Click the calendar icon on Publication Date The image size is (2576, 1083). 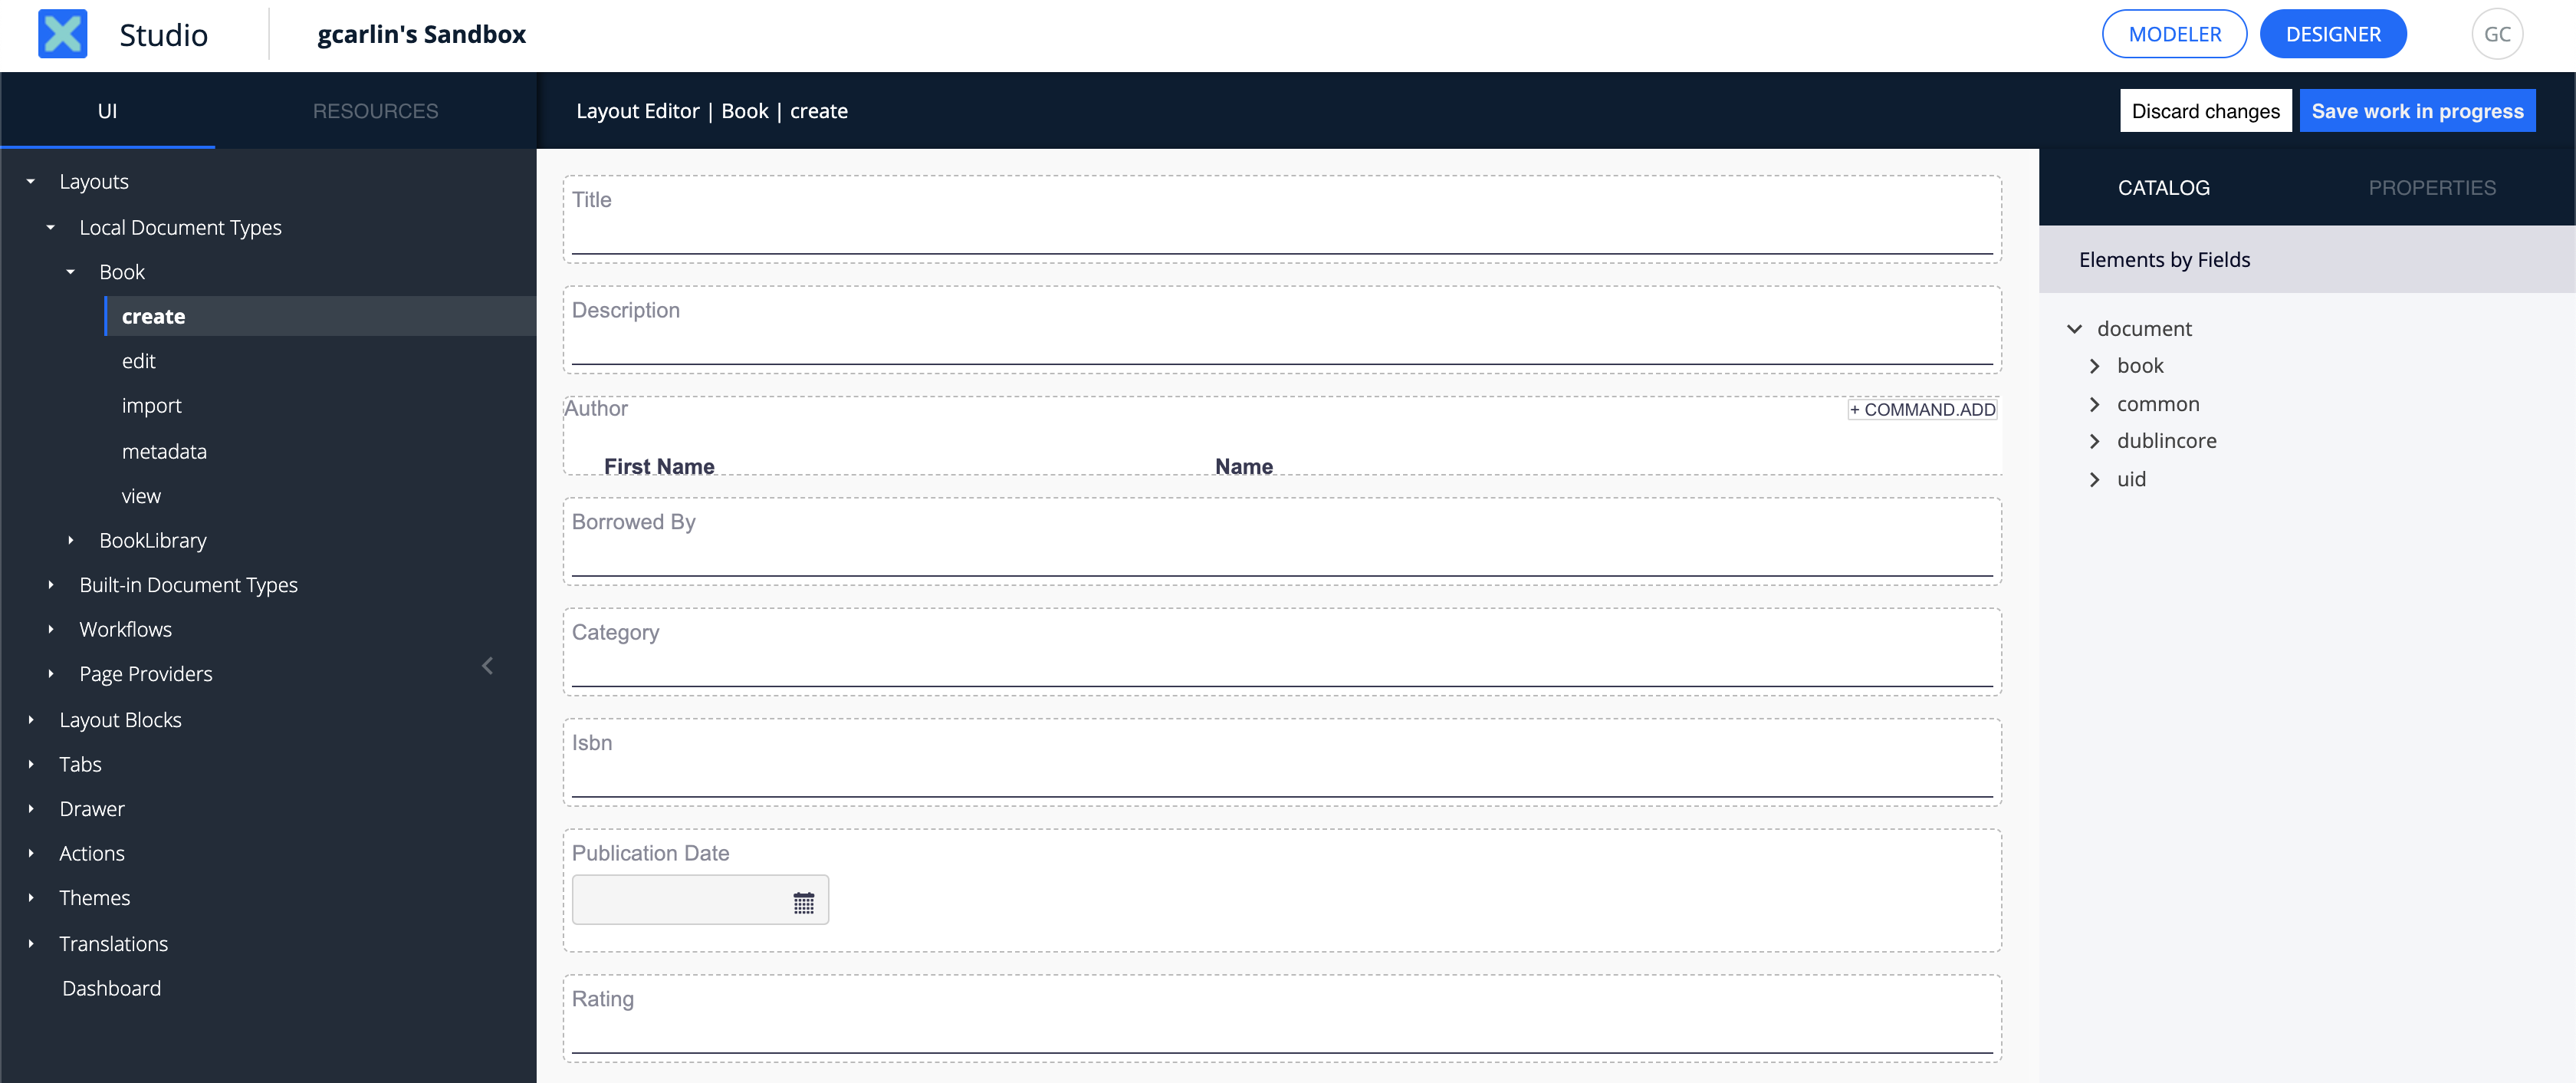802,902
